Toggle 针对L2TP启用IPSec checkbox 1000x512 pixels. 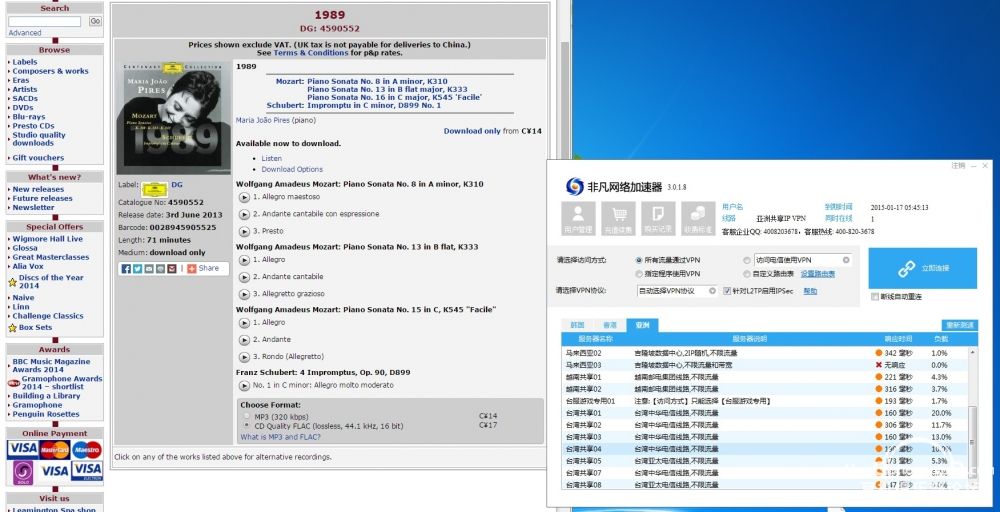point(727,291)
